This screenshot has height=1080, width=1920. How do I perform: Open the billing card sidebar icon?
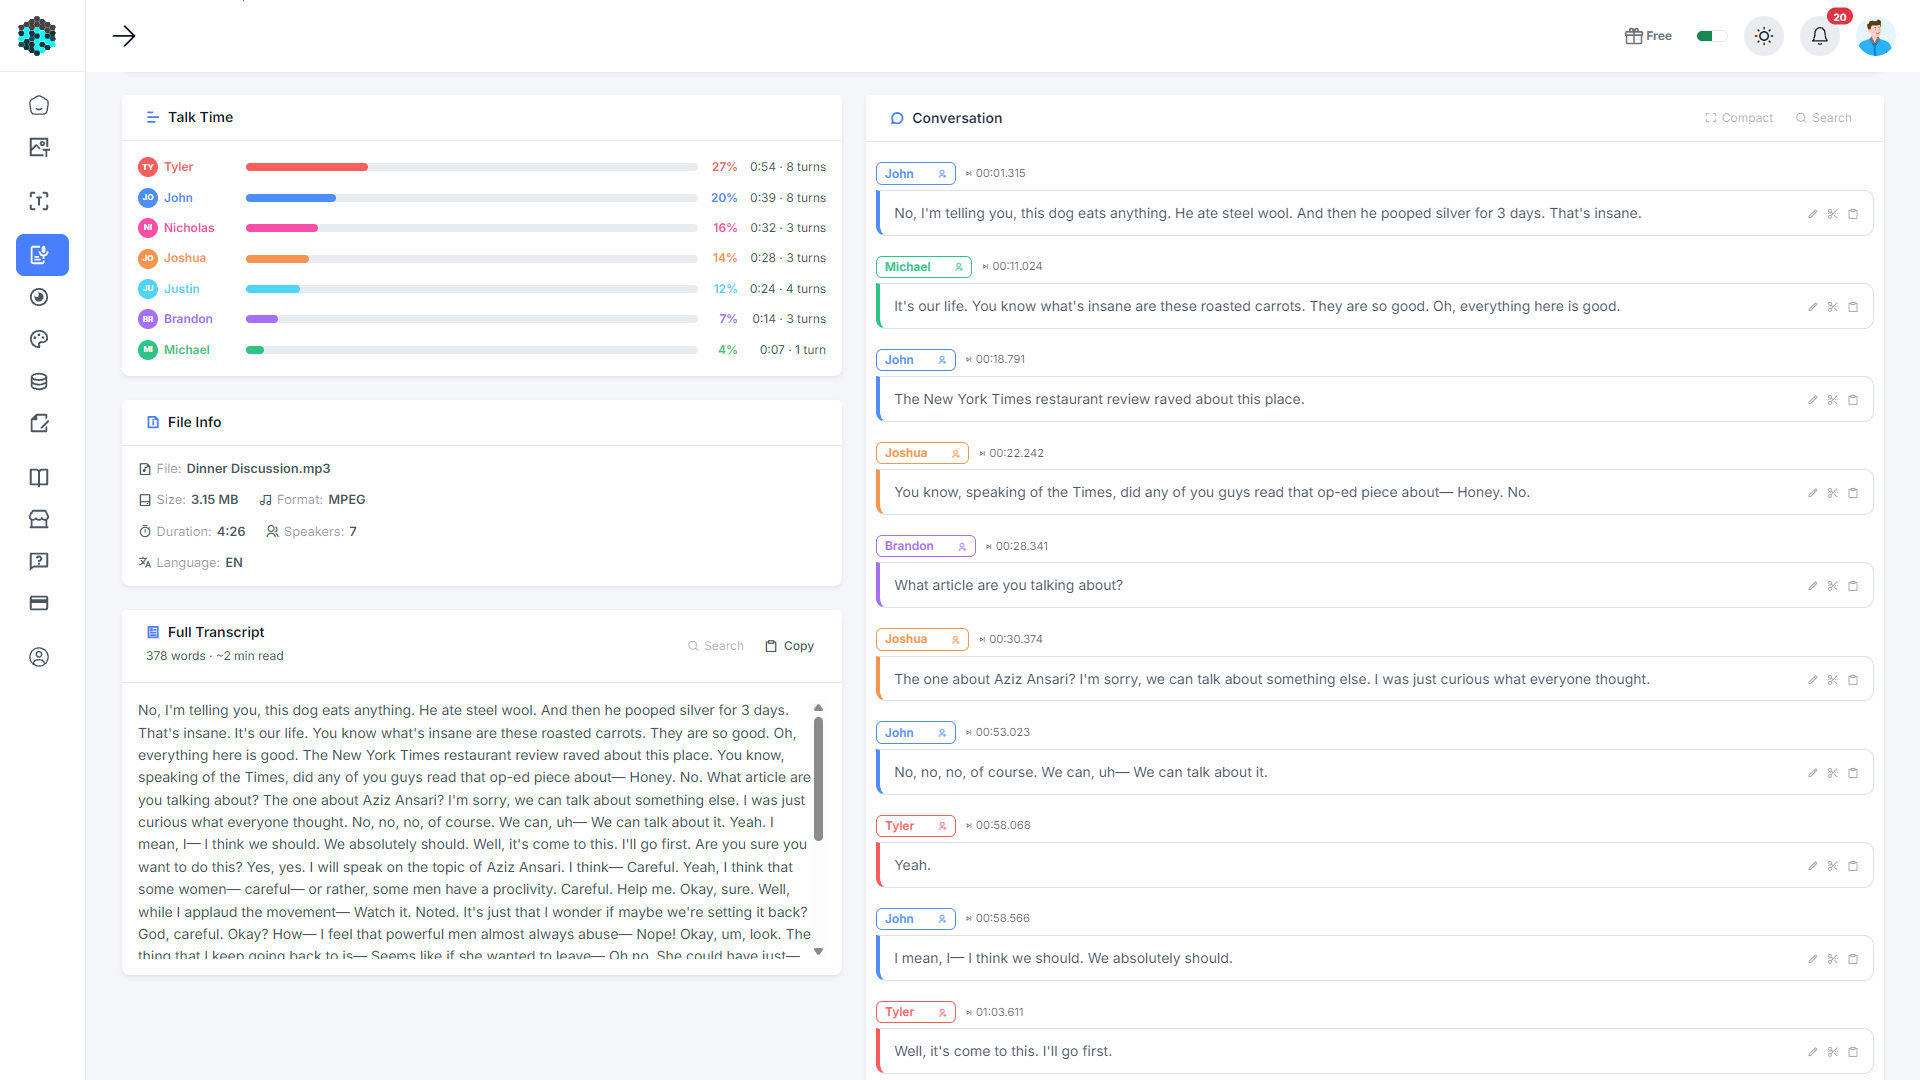(39, 603)
